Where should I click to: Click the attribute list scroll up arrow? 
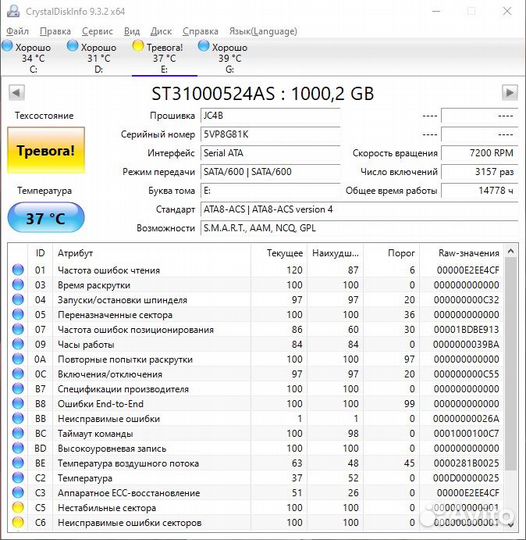(511, 252)
